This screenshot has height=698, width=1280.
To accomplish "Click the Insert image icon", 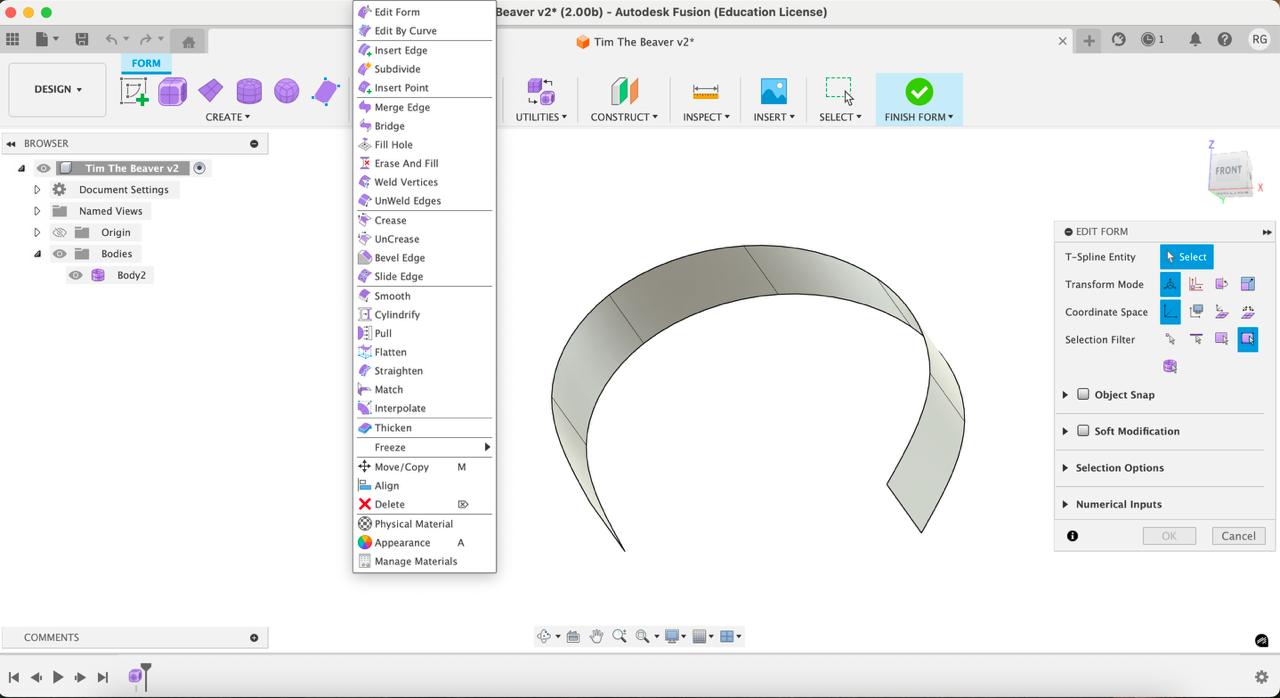I will click(x=773, y=92).
